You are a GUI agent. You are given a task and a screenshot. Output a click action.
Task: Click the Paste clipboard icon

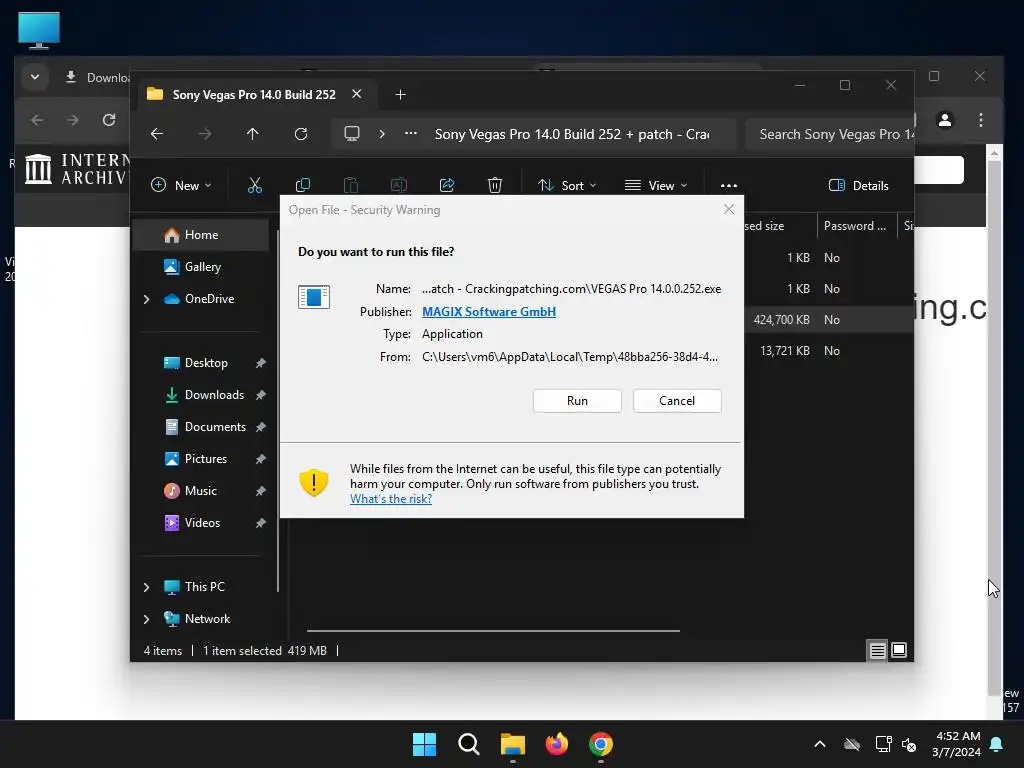pyautogui.click(x=351, y=185)
